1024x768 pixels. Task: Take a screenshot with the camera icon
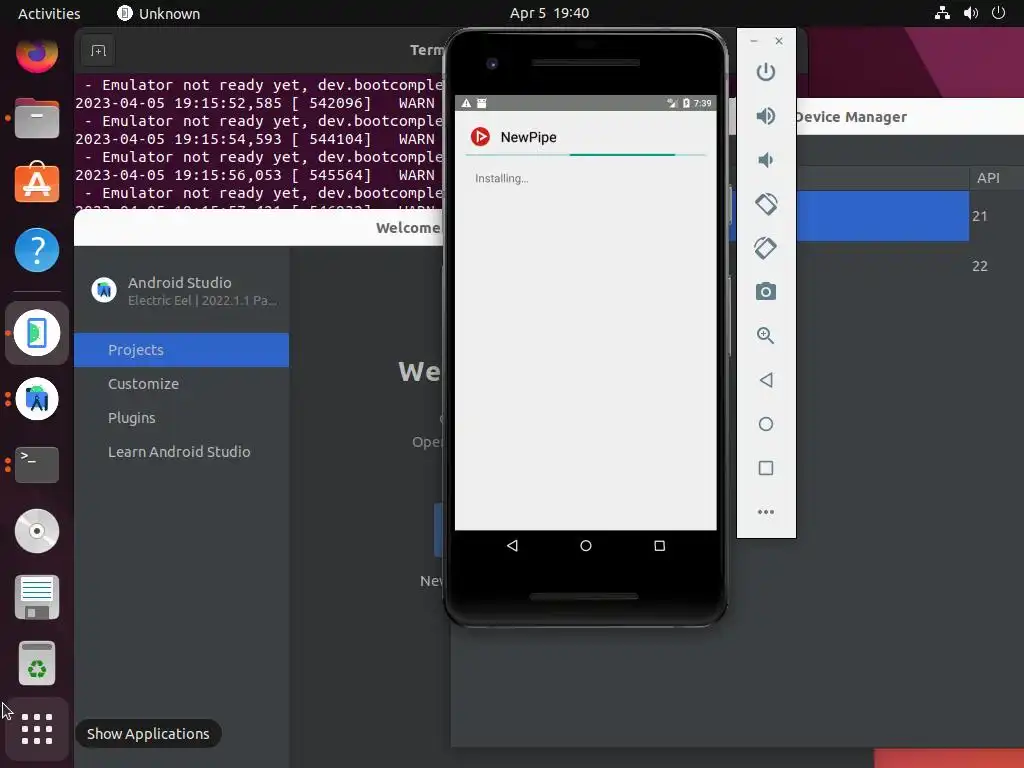point(765,291)
